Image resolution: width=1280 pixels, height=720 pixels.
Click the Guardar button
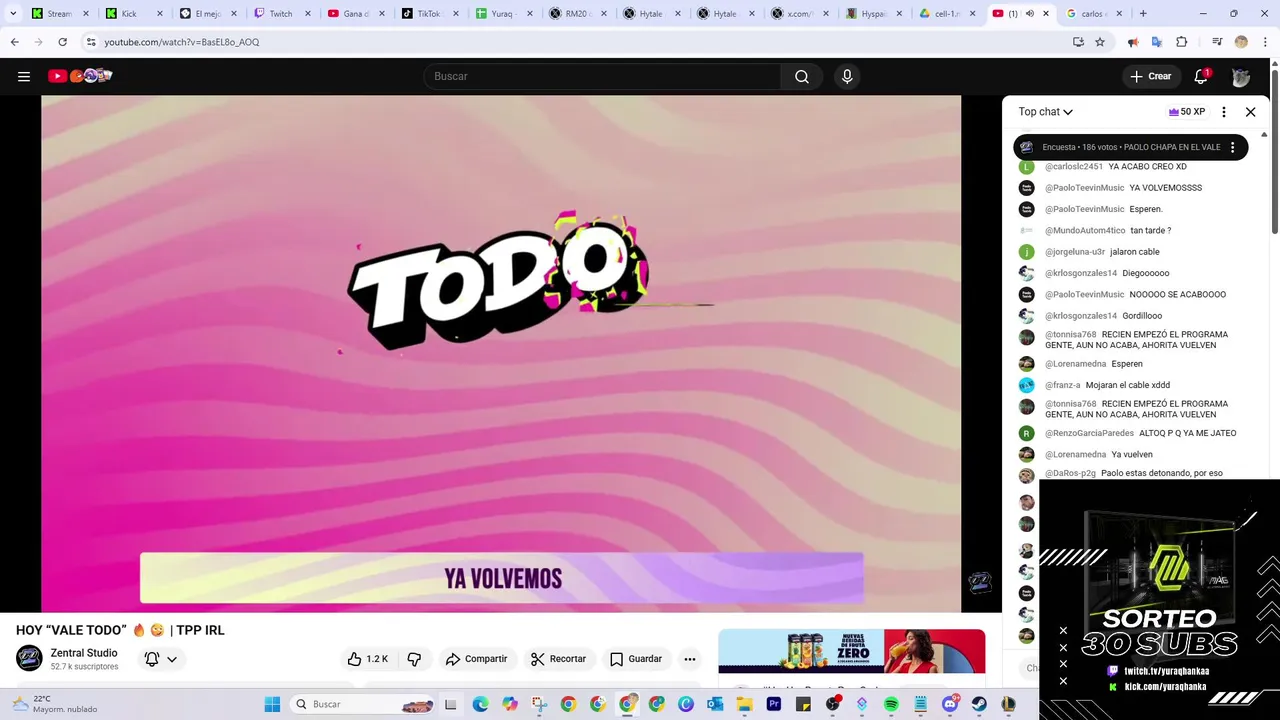point(636,659)
